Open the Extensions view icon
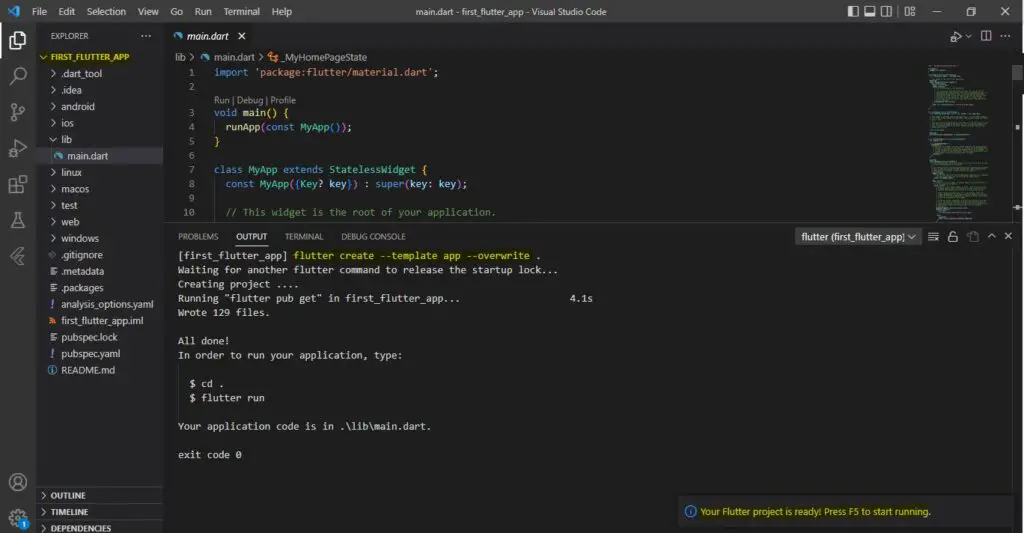 pos(18,184)
